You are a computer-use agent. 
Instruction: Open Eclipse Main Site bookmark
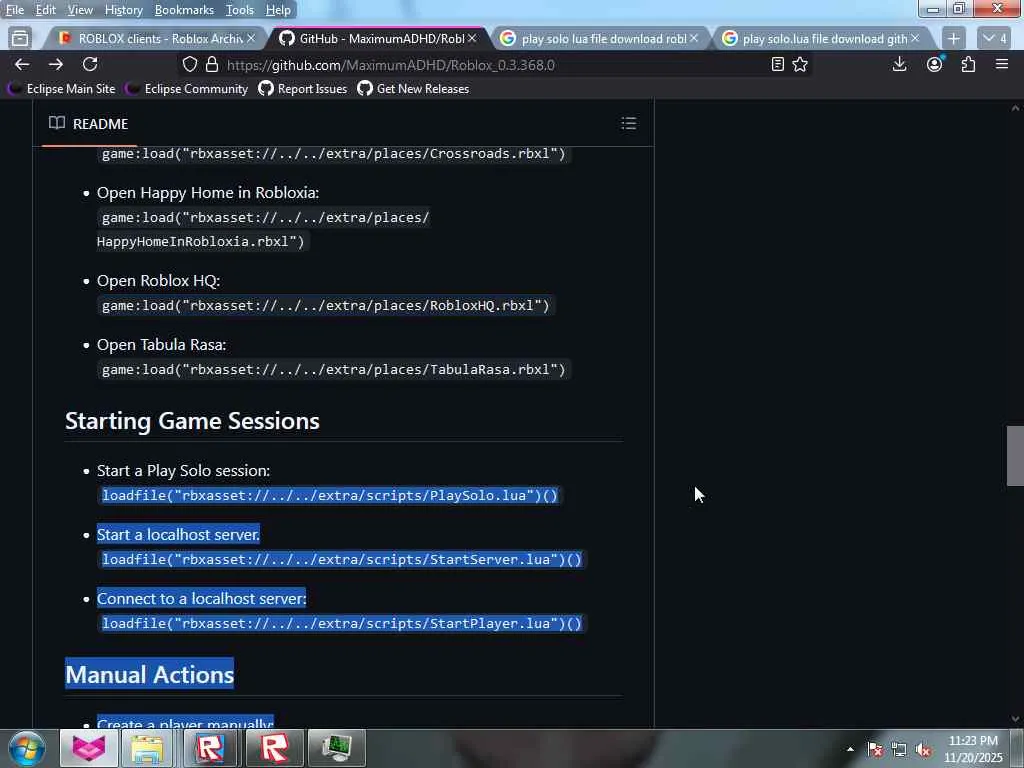click(62, 89)
